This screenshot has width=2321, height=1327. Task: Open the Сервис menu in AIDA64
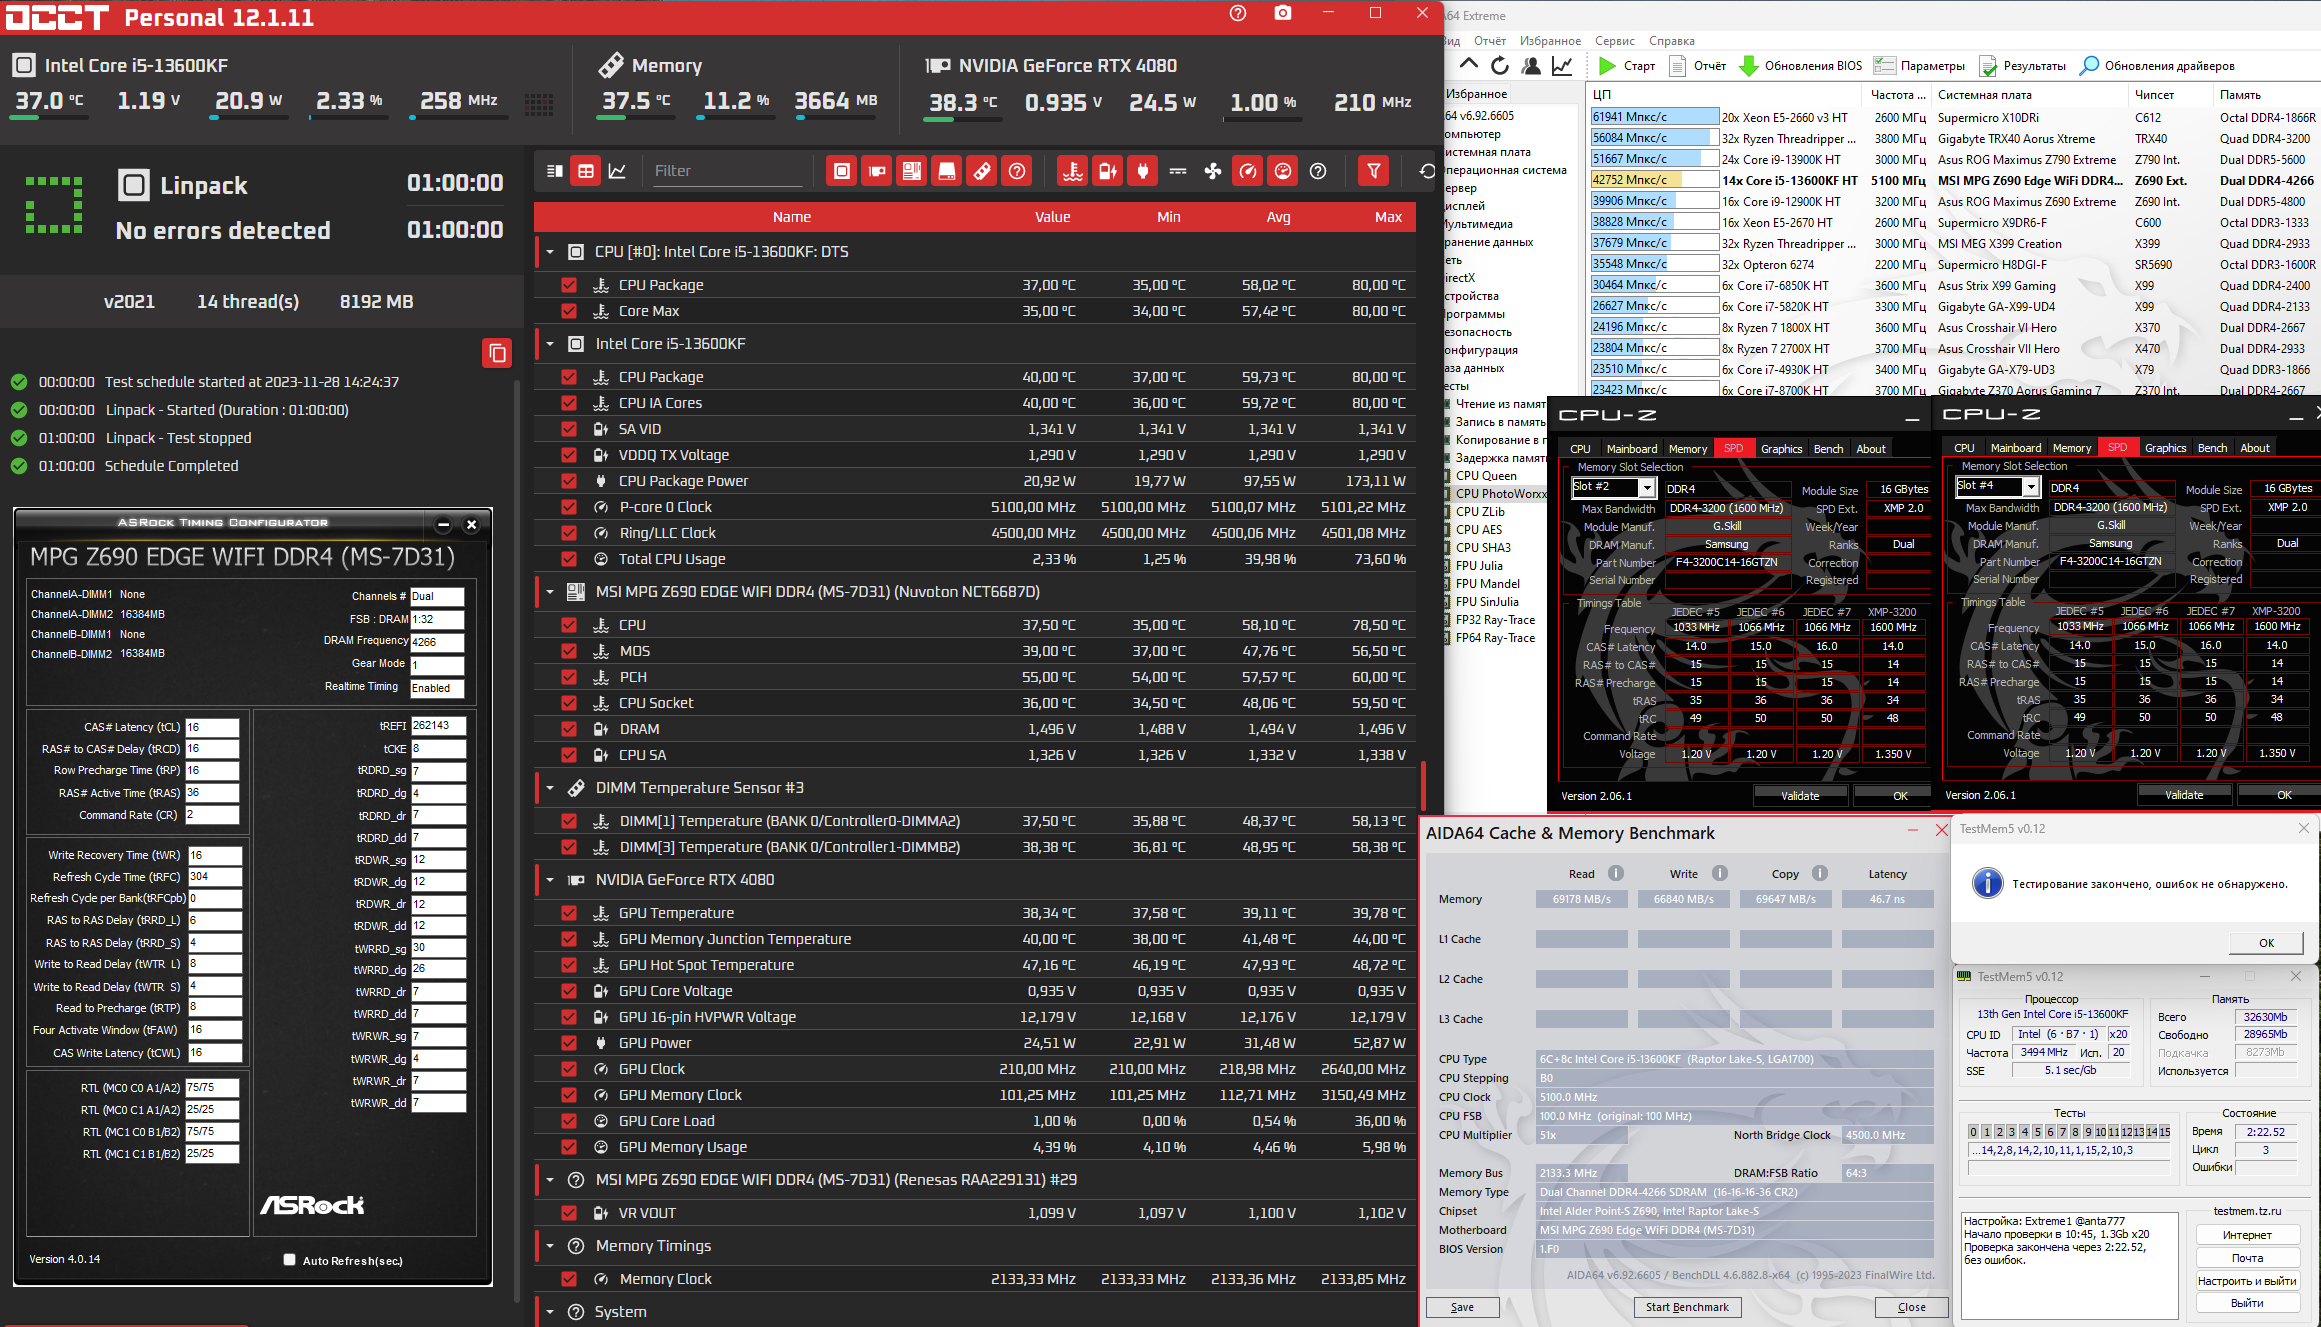pyautogui.click(x=1614, y=41)
